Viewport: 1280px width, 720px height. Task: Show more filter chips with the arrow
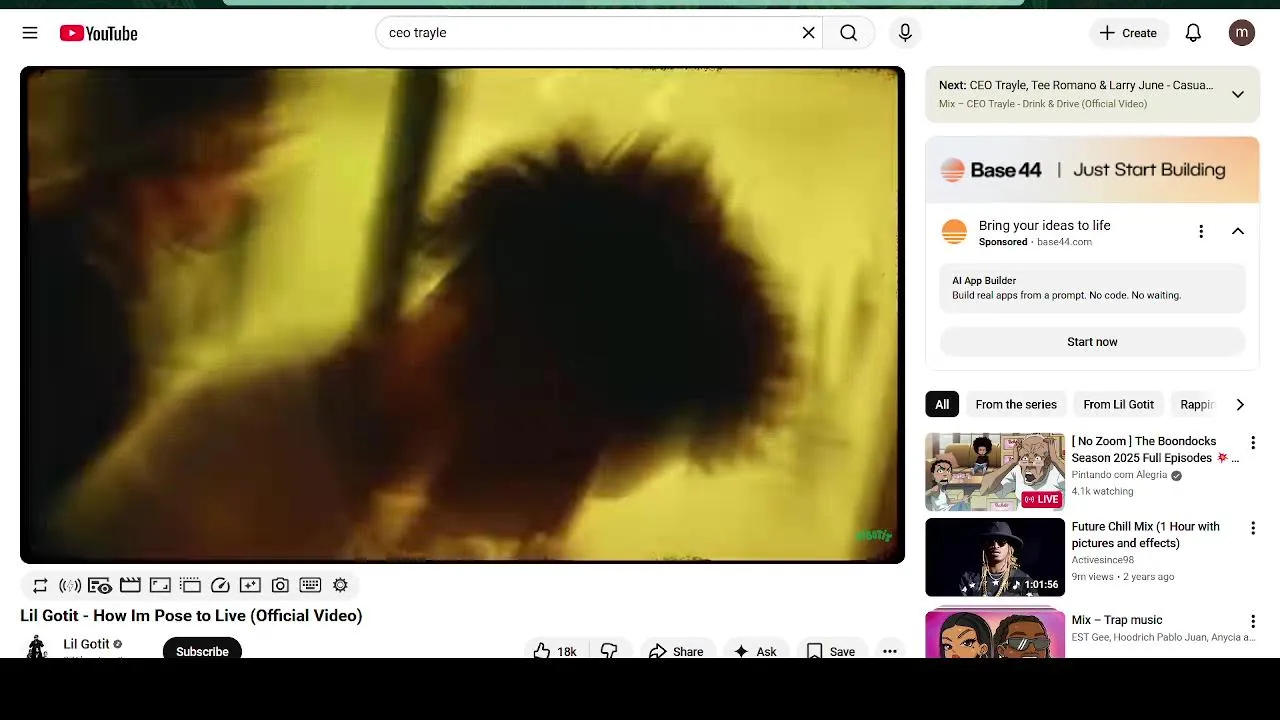(x=1240, y=404)
